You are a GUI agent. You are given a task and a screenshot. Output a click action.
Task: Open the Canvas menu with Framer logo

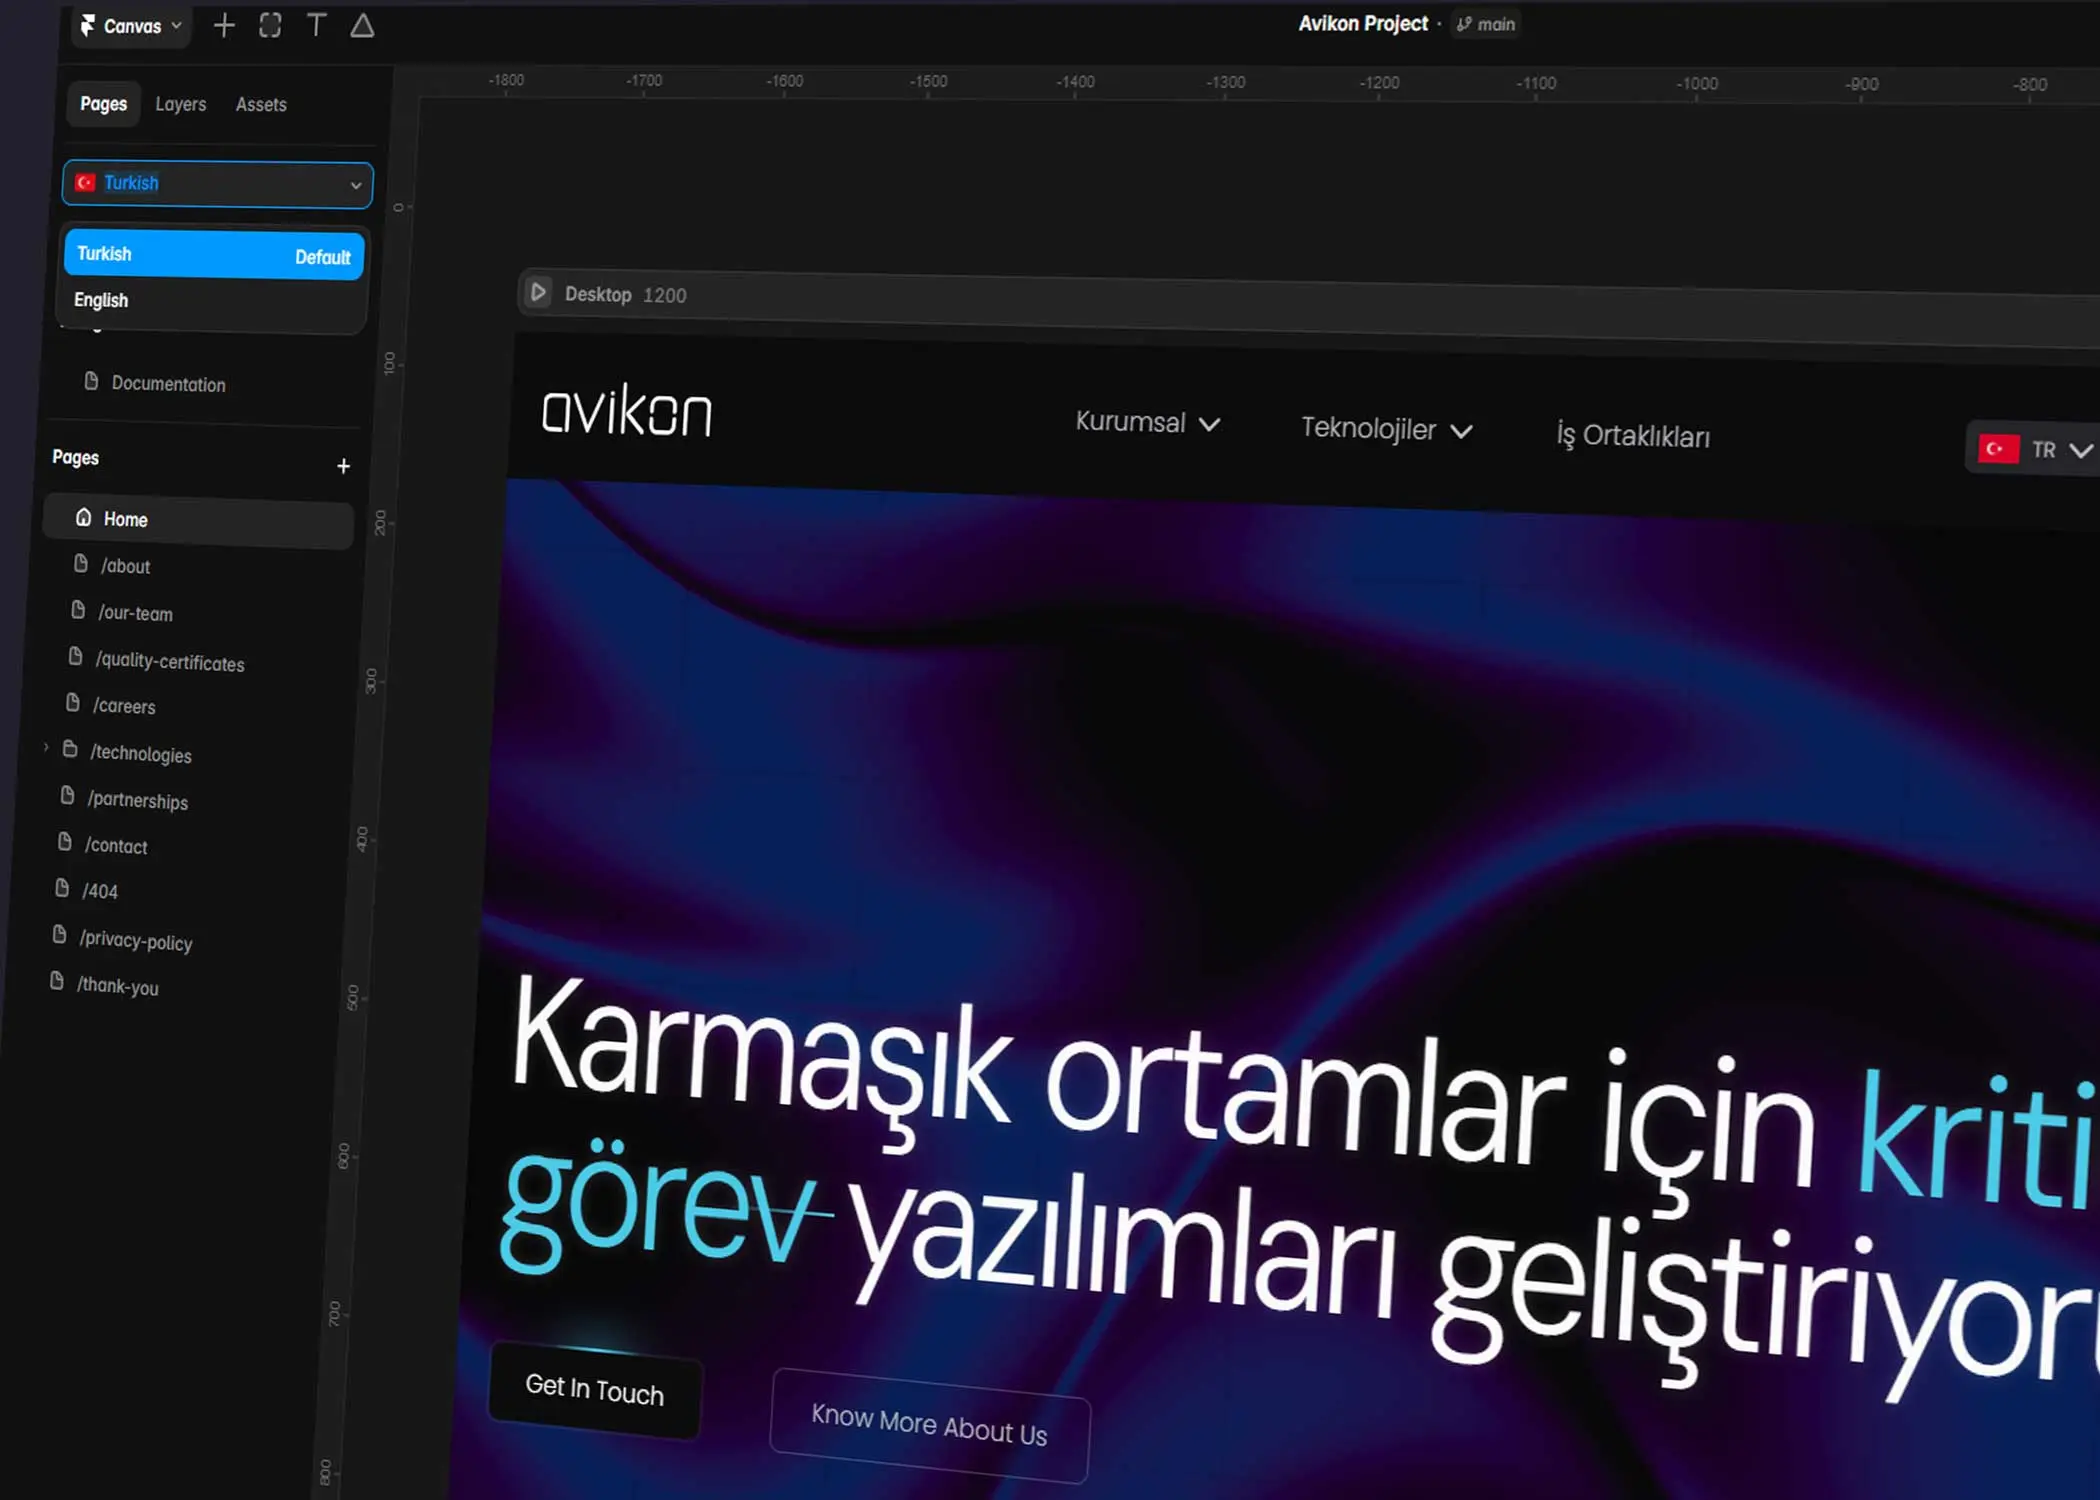click(x=132, y=26)
